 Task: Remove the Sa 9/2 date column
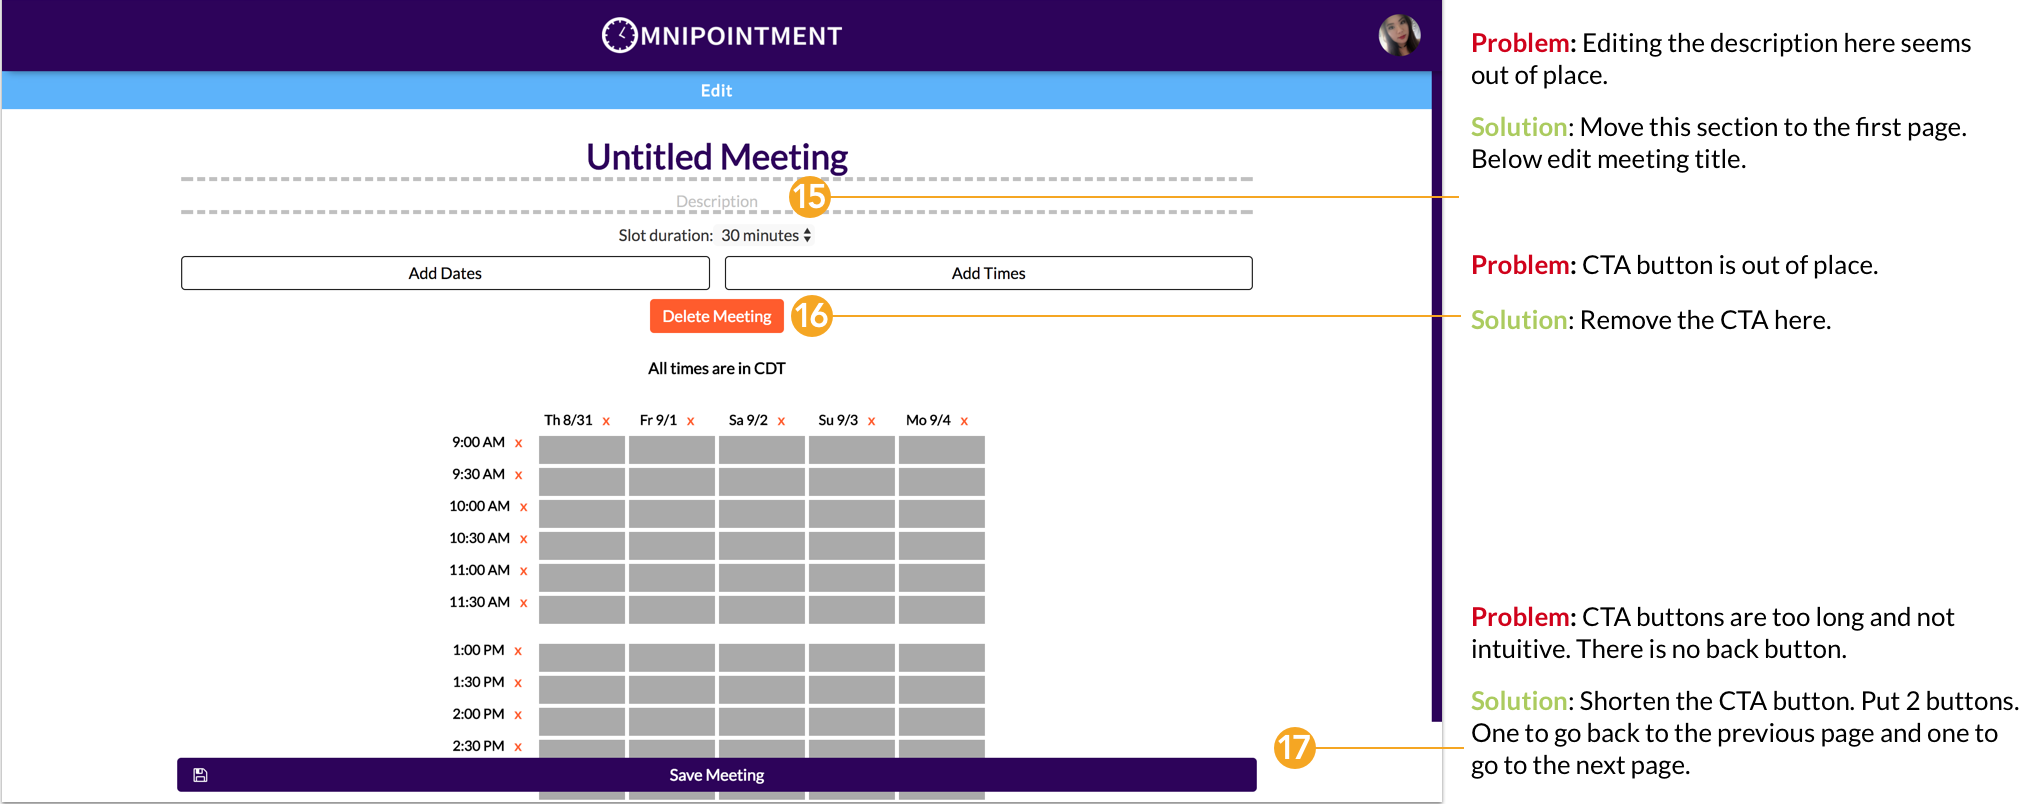coord(781,421)
